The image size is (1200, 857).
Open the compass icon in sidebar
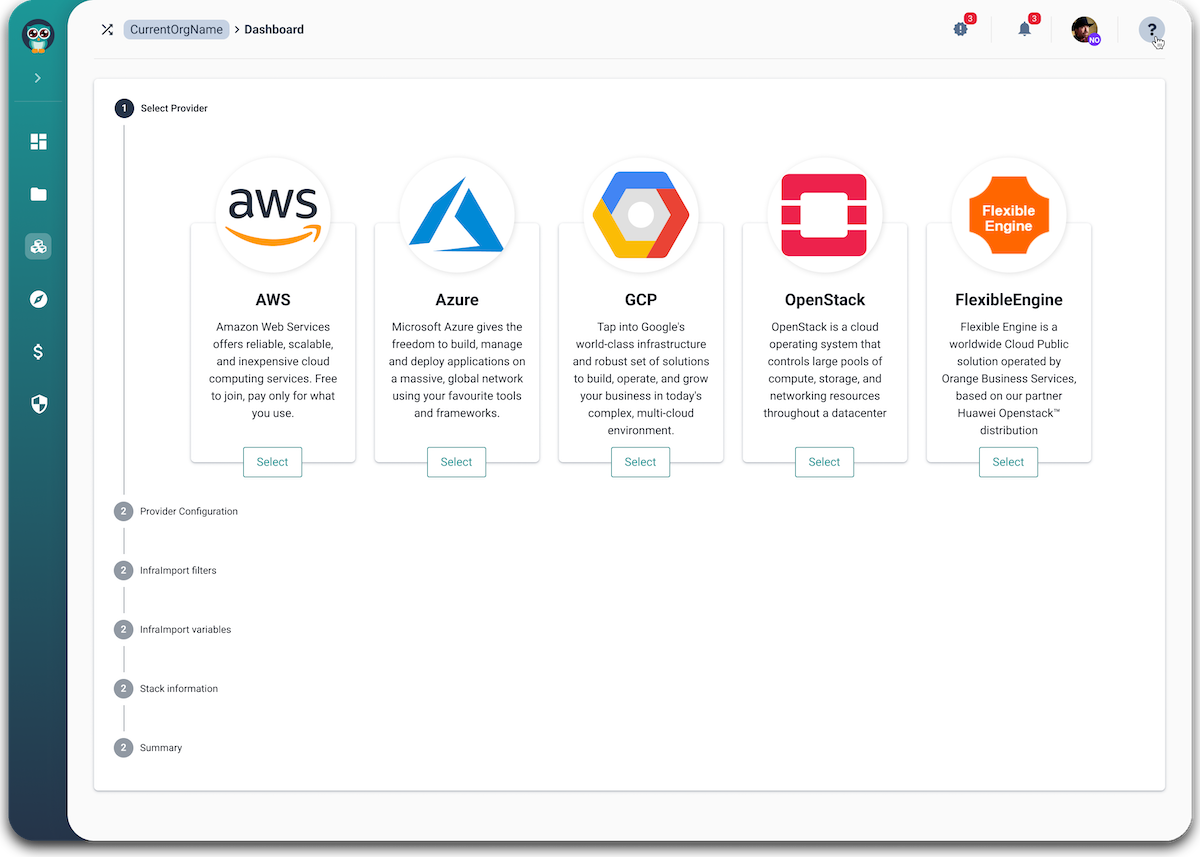coord(39,299)
